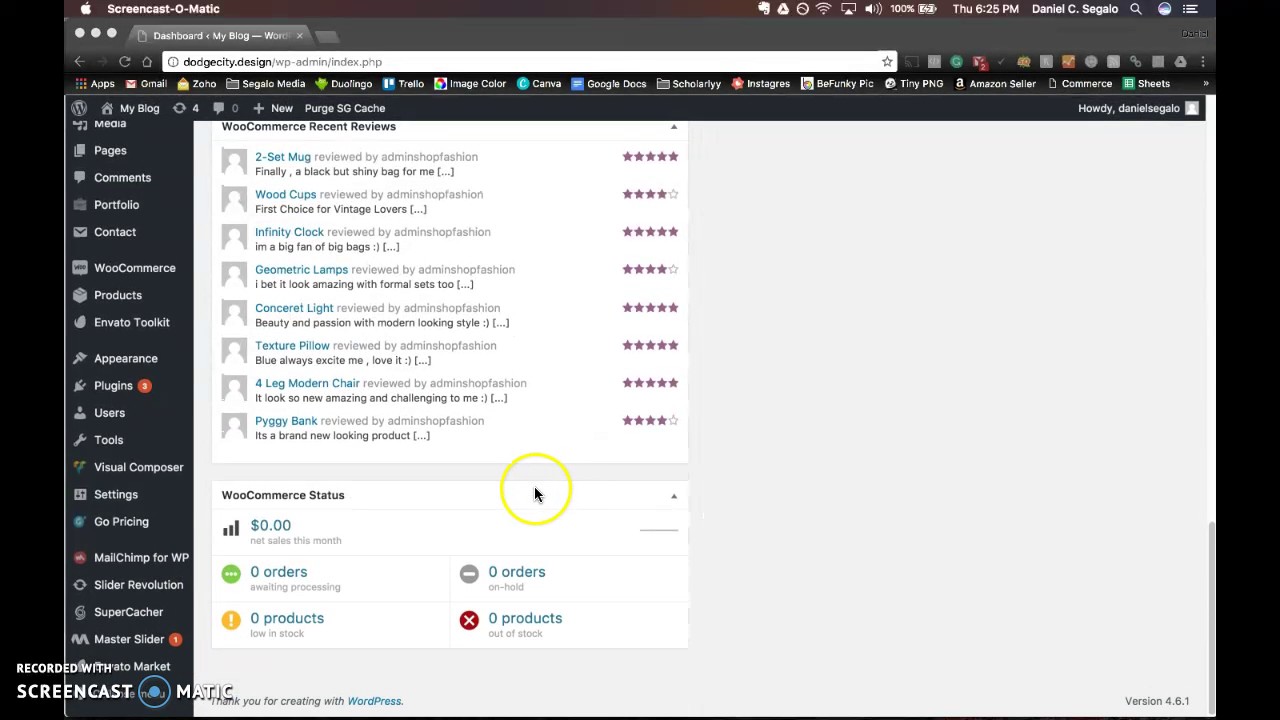Viewport: 1280px width, 720px height.
Task: Open the Wood Cups review link
Action: pyautogui.click(x=285, y=194)
